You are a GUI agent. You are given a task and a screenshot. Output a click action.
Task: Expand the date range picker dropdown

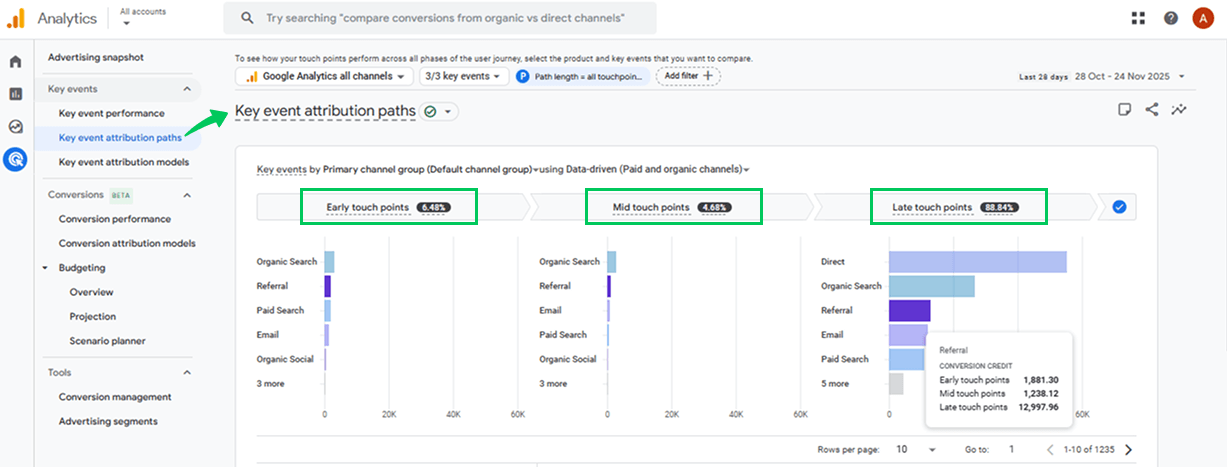pyautogui.click(x=1181, y=77)
